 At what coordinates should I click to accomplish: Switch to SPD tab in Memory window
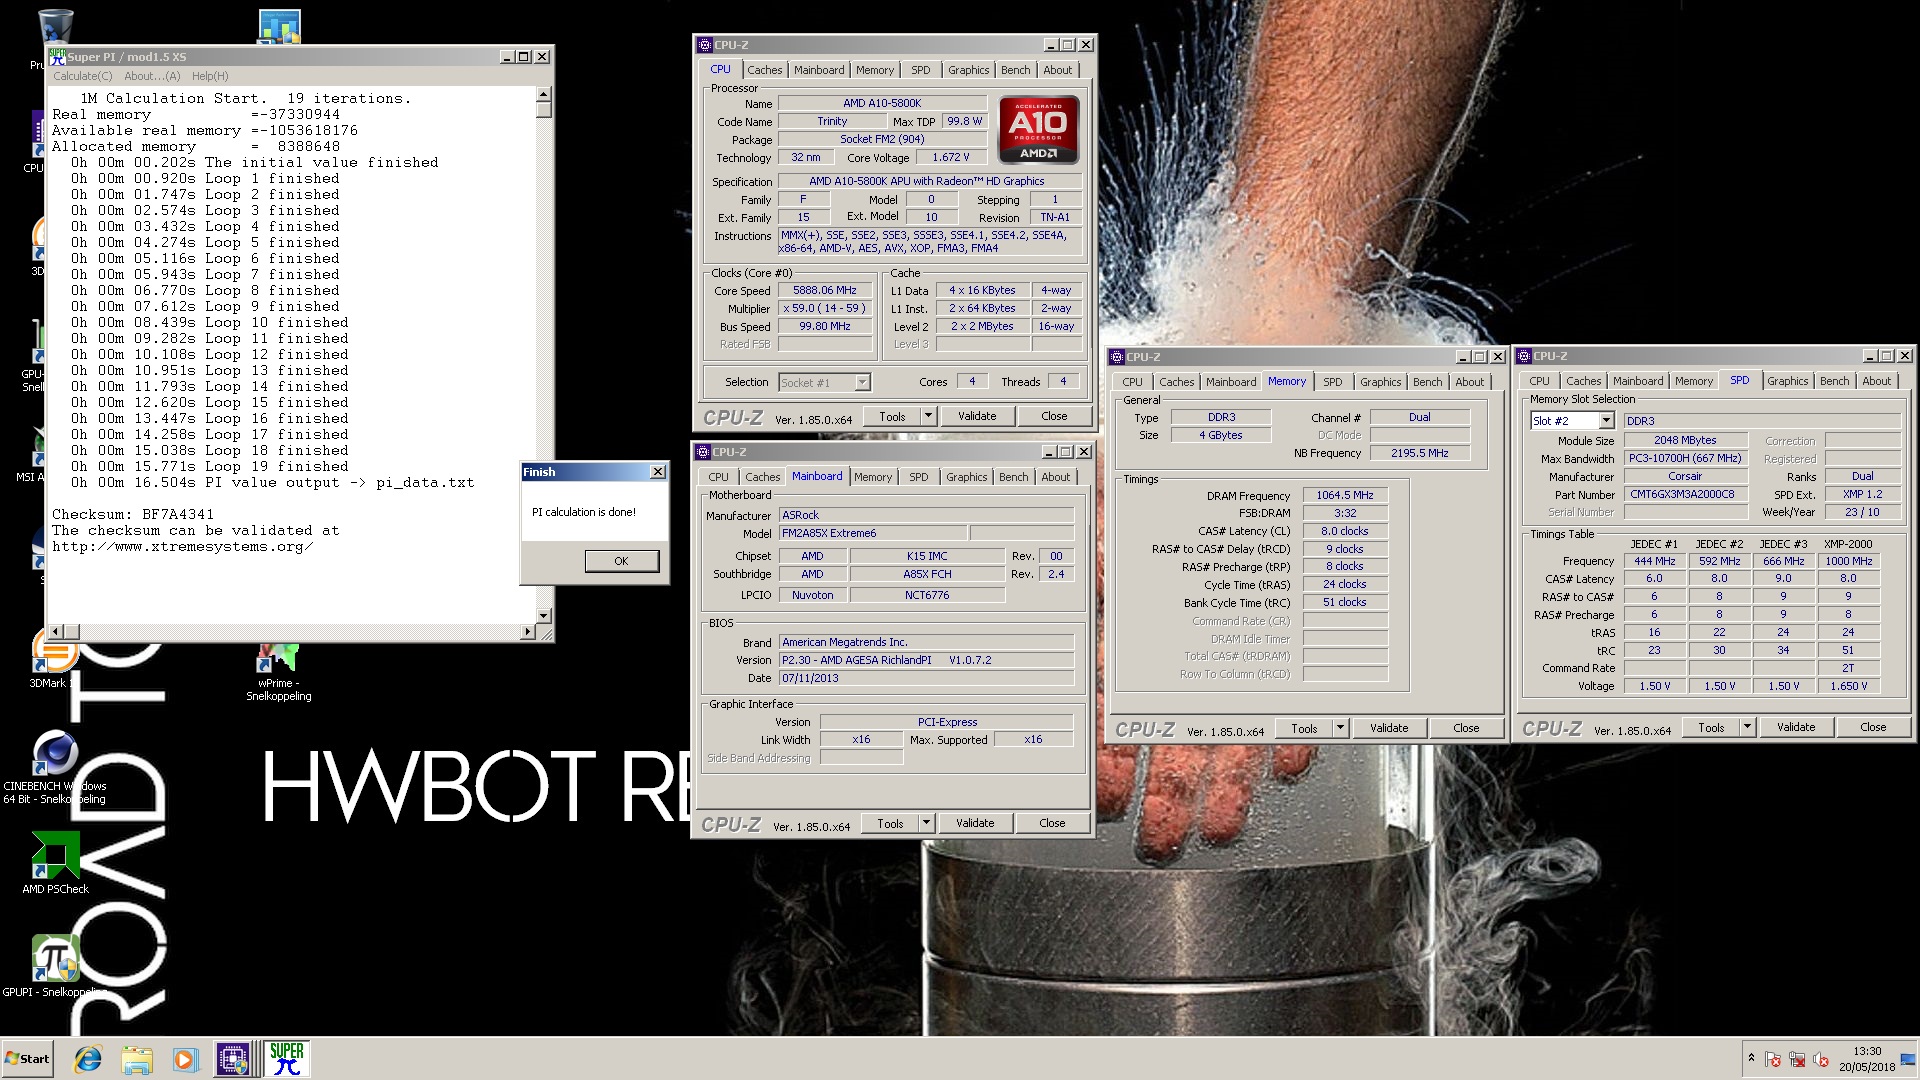tap(1332, 382)
